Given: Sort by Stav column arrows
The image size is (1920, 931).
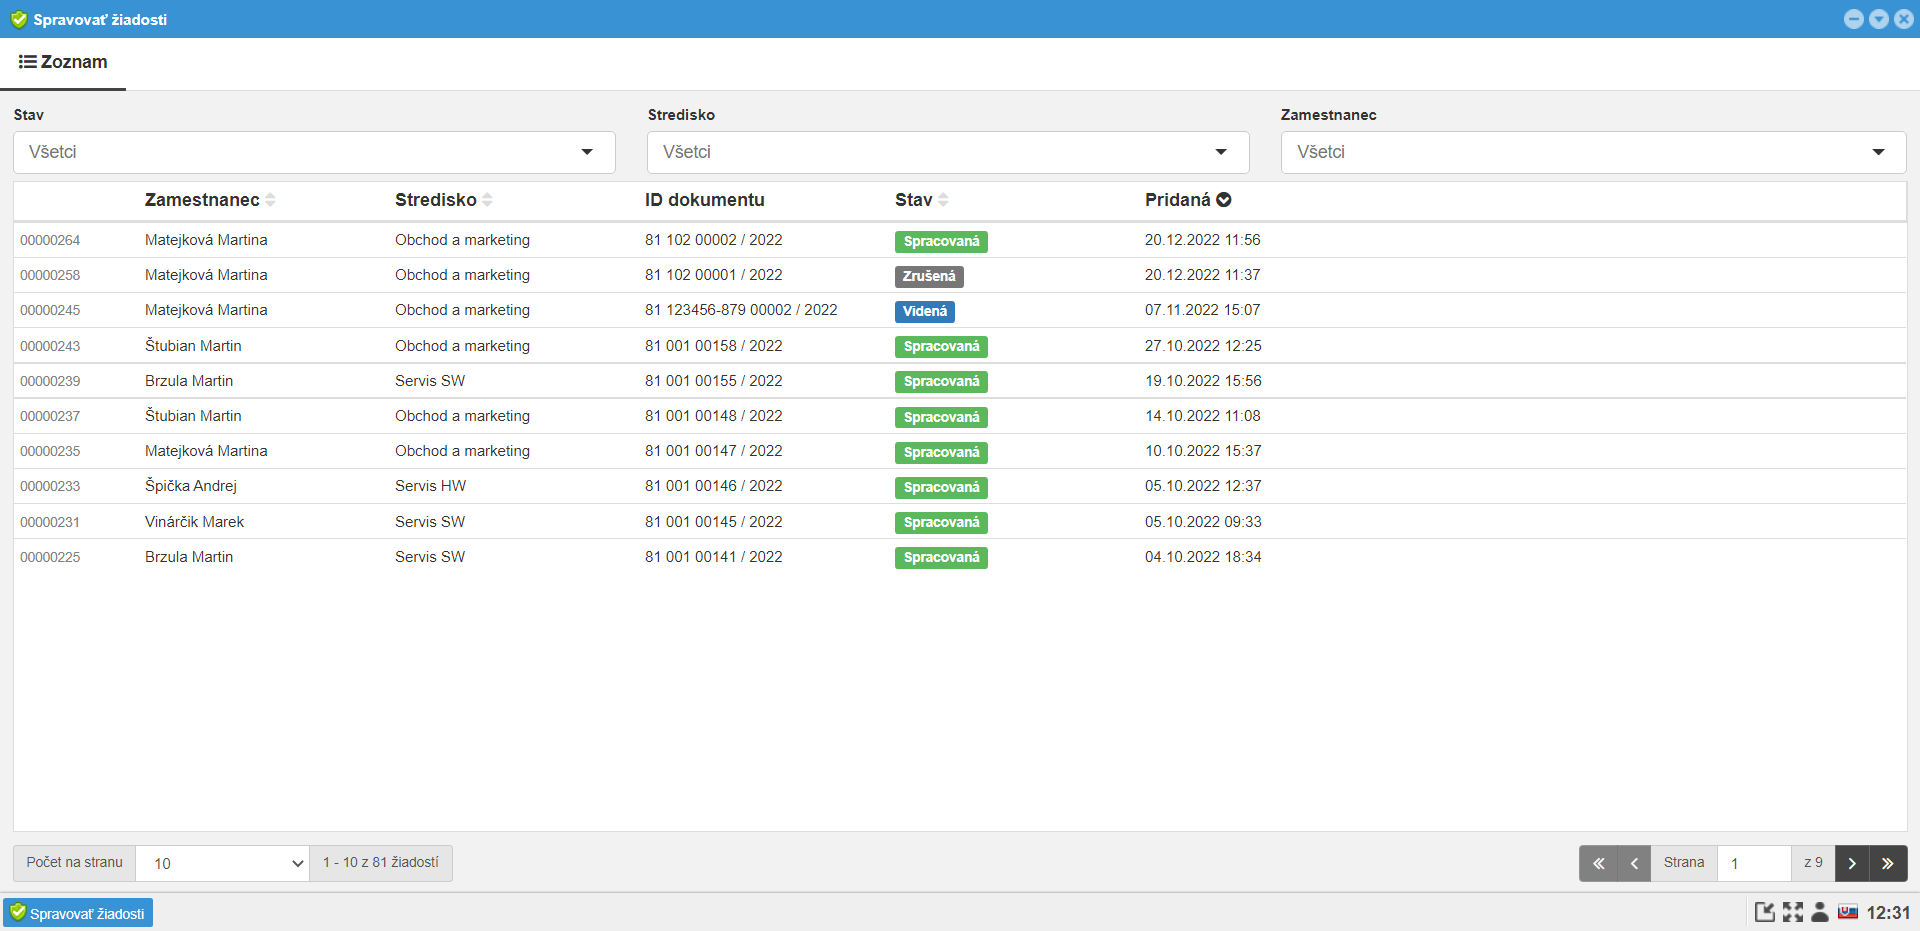Looking at the screenshot, I should [943, 200].
